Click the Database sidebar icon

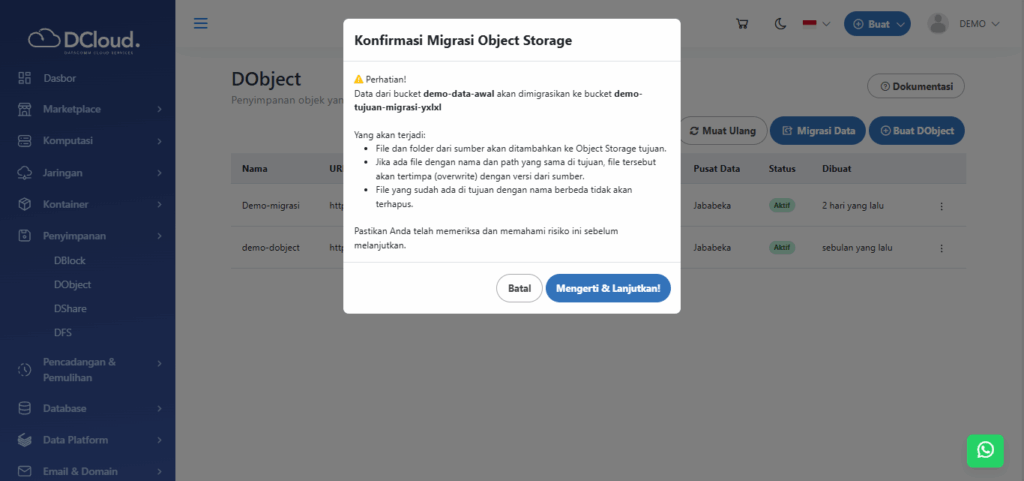pyautogui.click(x=25, y=408)
